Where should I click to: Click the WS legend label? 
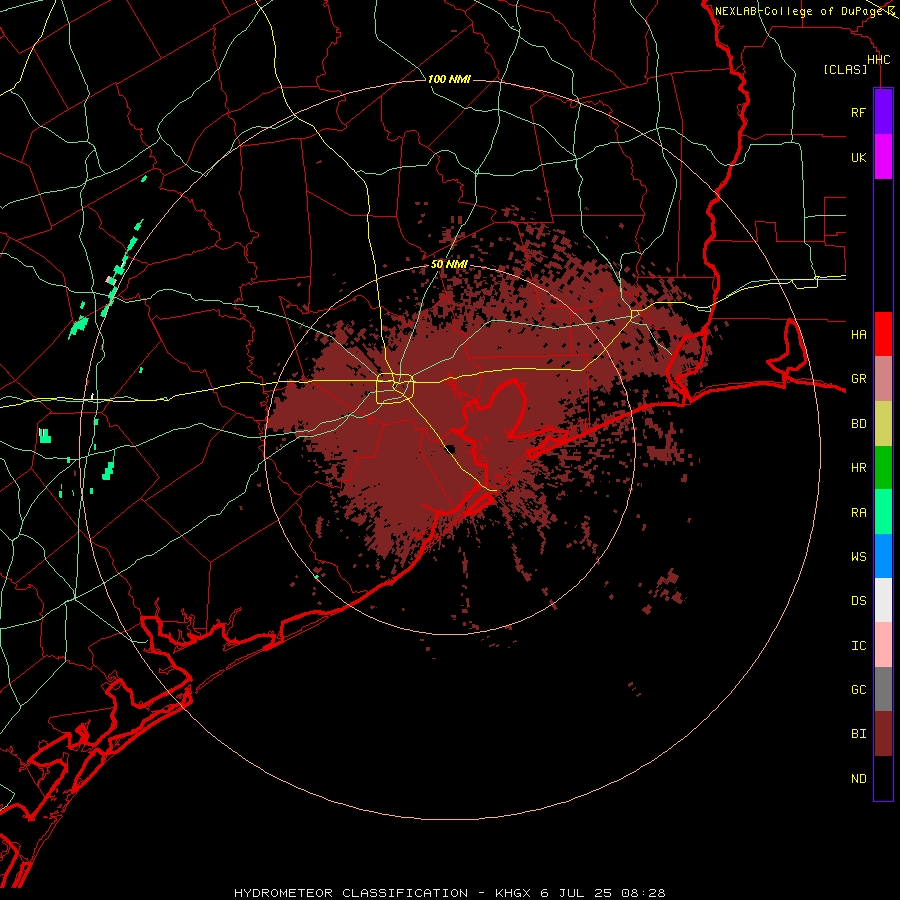click(858, 557)
